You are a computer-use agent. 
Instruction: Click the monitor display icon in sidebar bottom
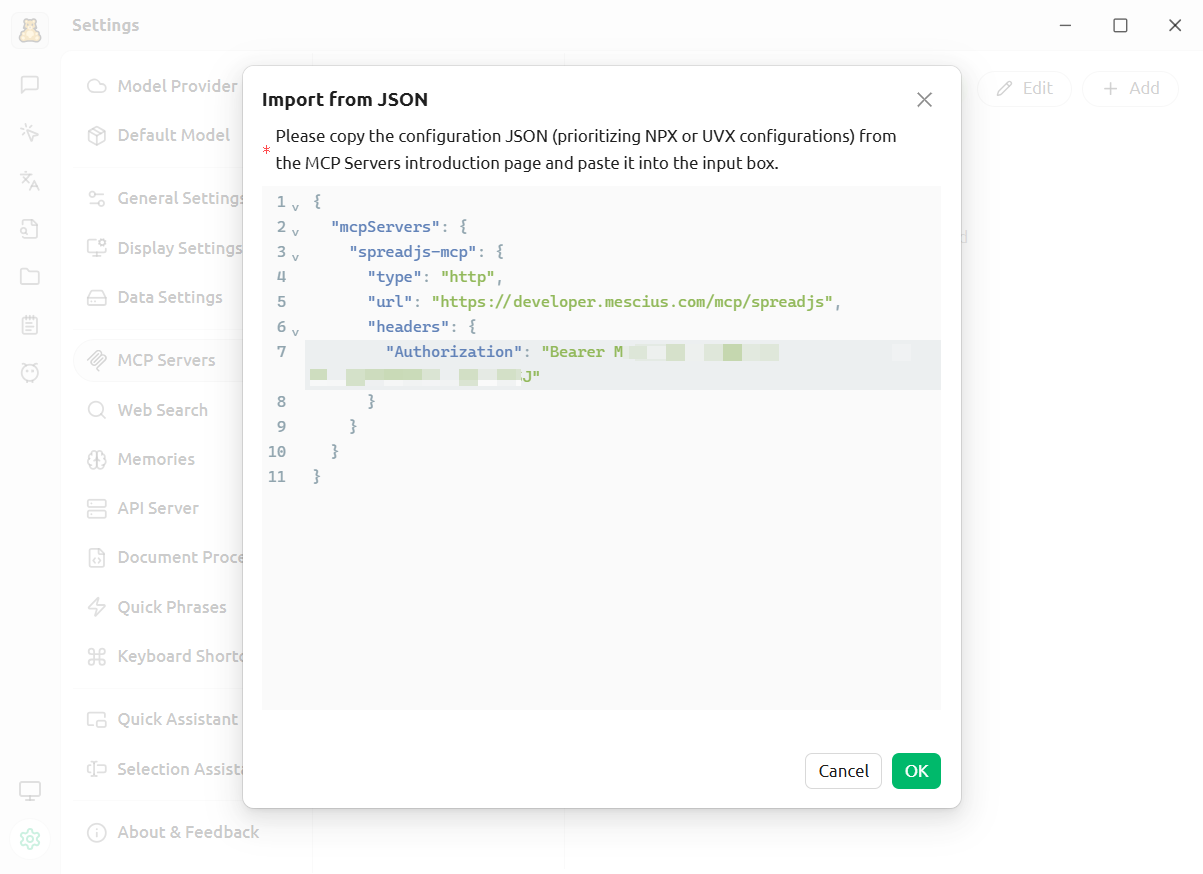point(30,791)
